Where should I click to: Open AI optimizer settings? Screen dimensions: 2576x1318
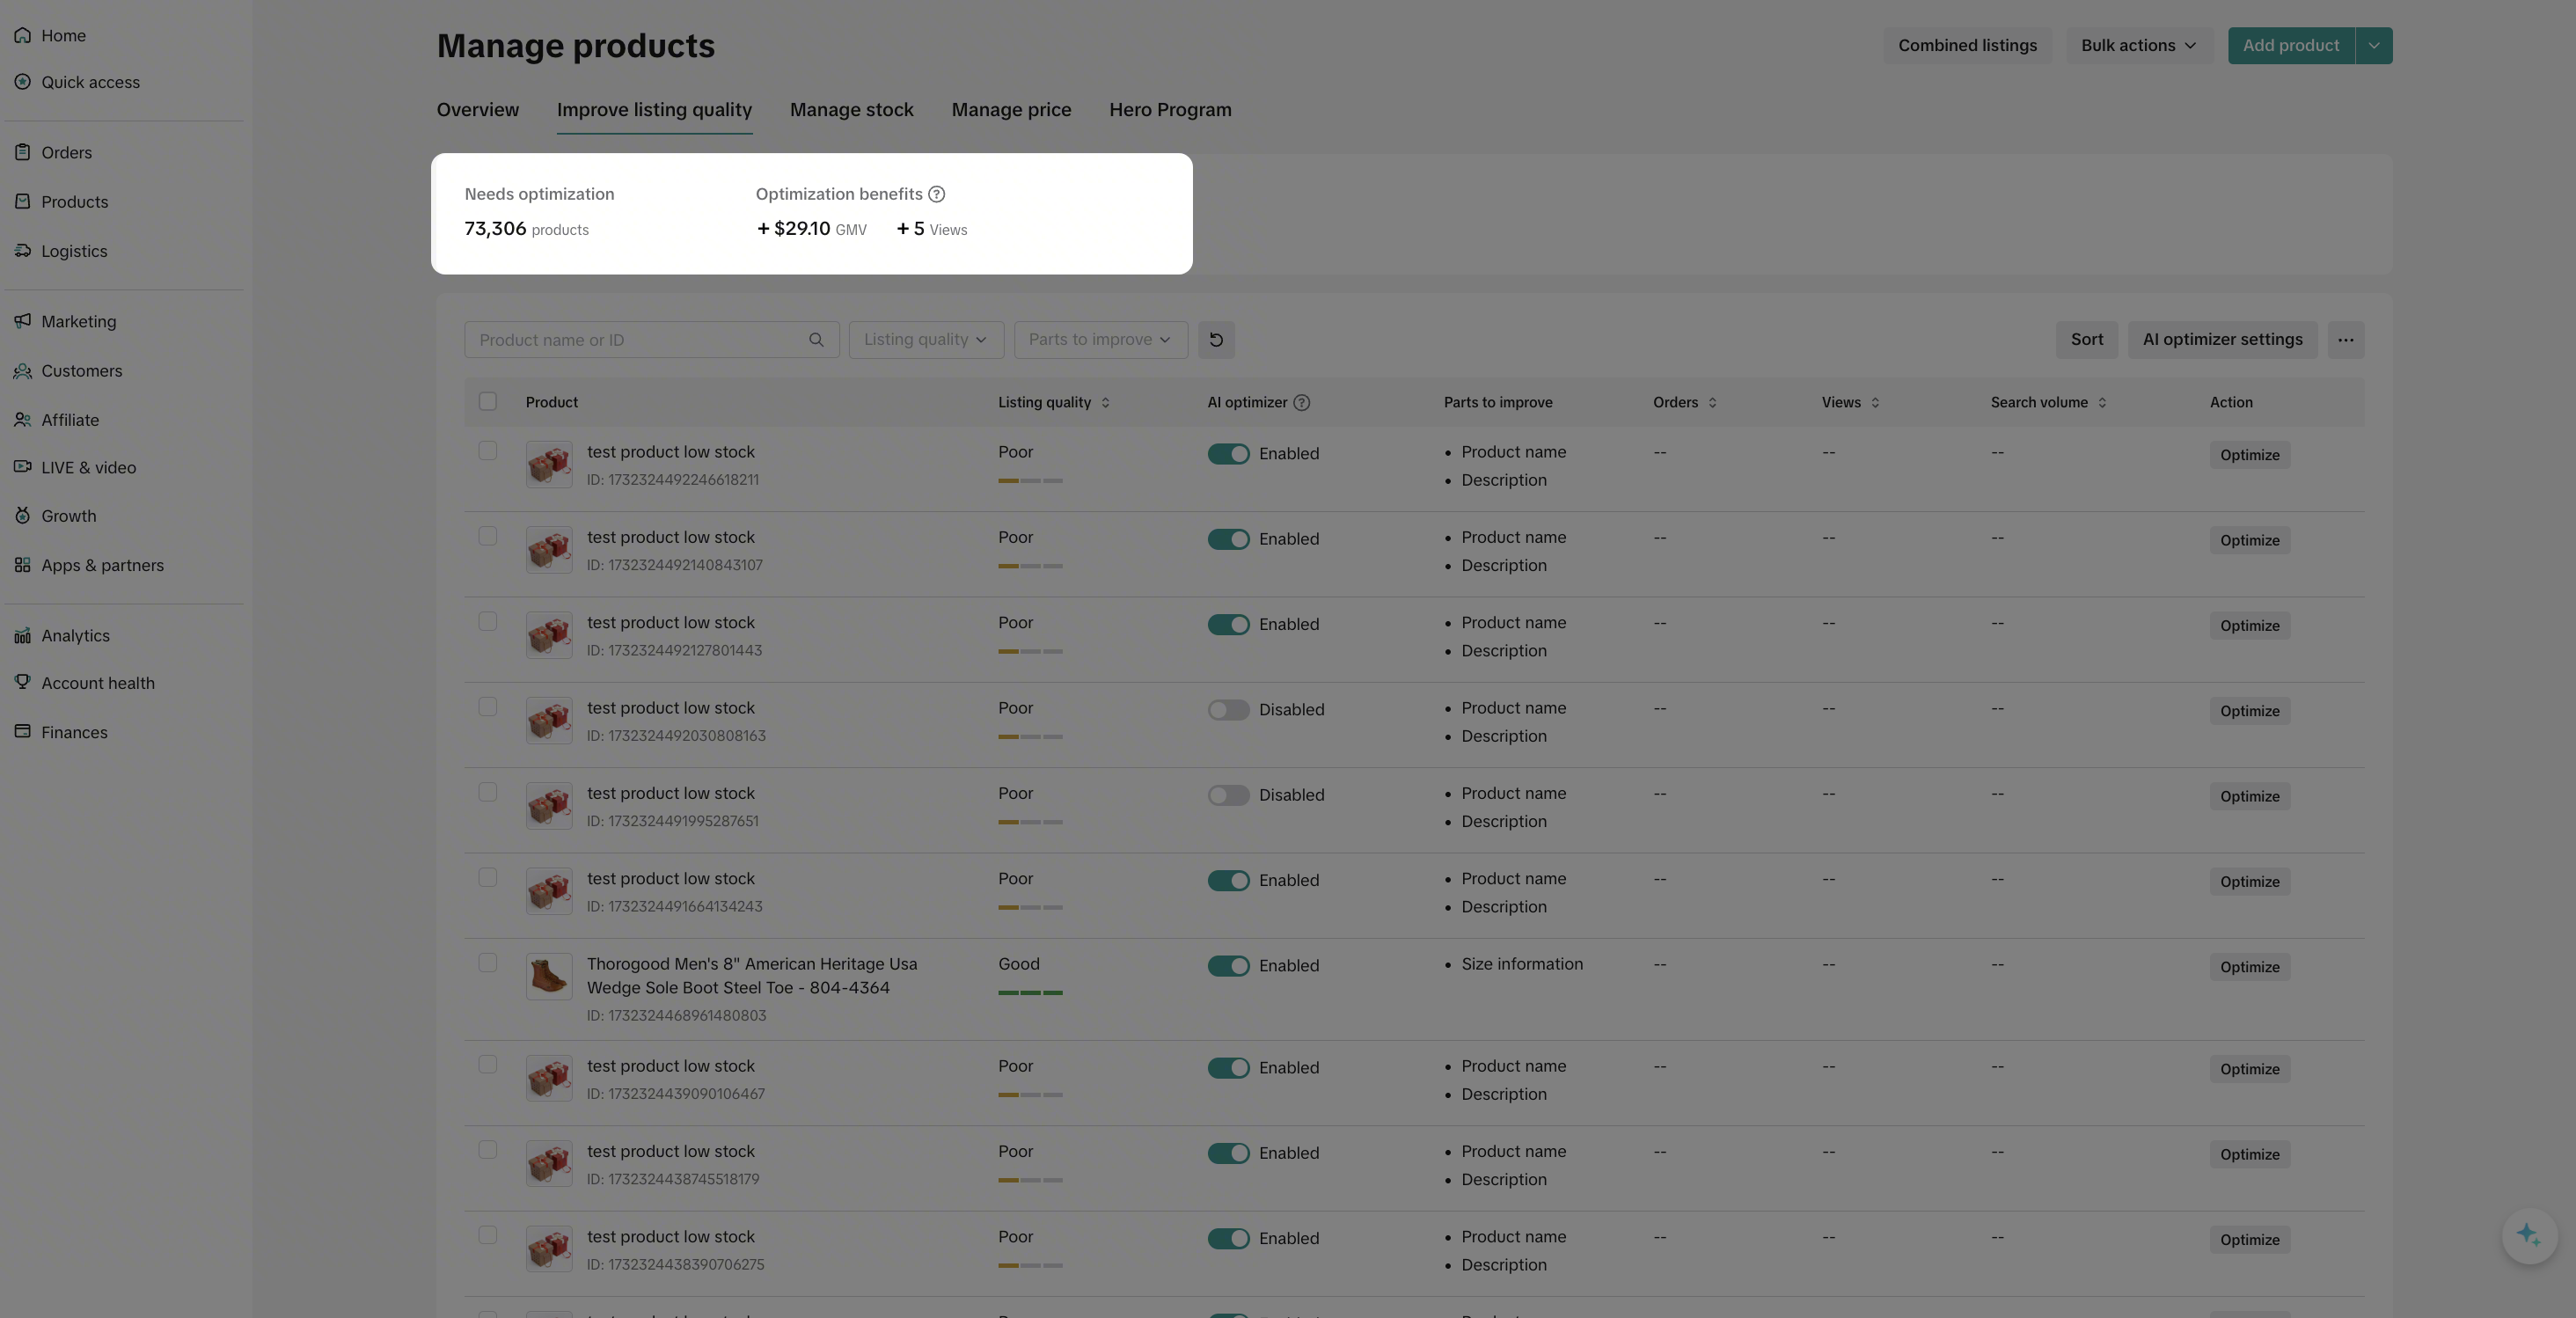tap(2222, 340)
